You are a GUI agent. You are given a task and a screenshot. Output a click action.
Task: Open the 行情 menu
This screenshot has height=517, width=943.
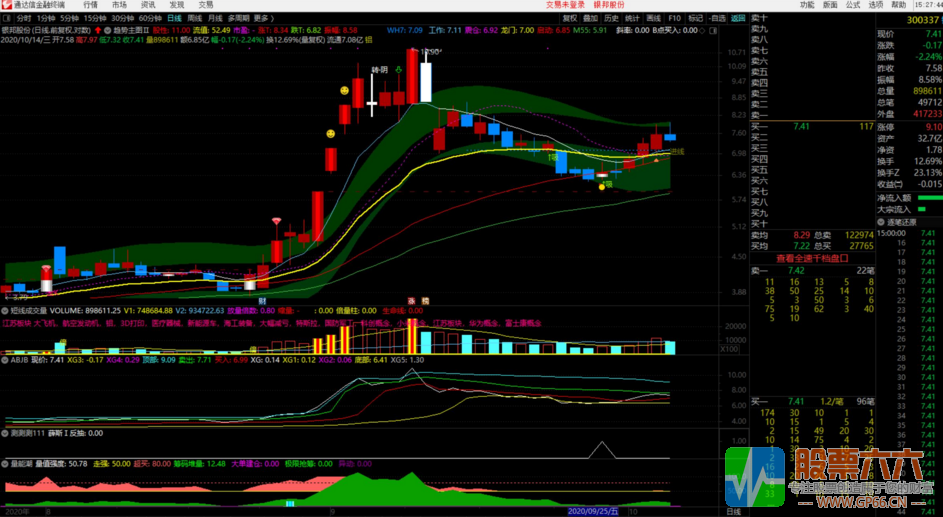(91, 5)
